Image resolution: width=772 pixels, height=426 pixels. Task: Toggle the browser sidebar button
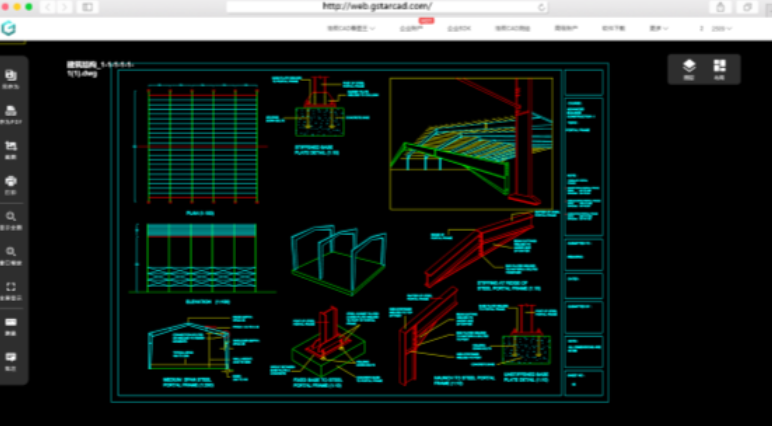87,6
